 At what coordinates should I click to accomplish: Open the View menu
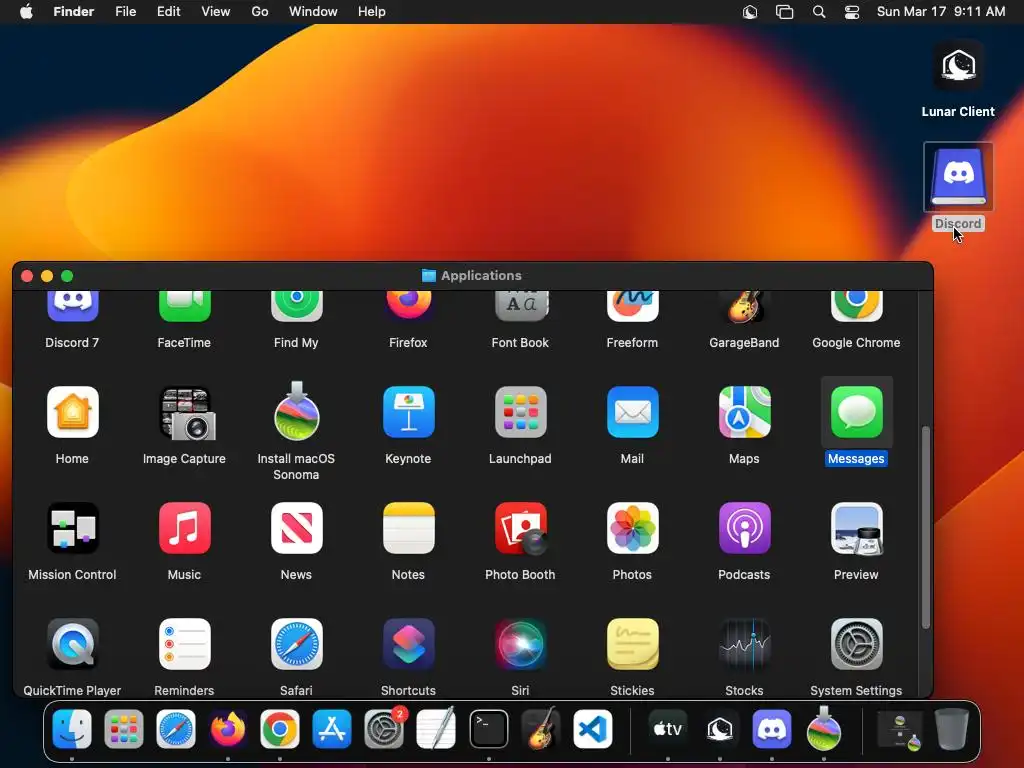click(216, 12)
